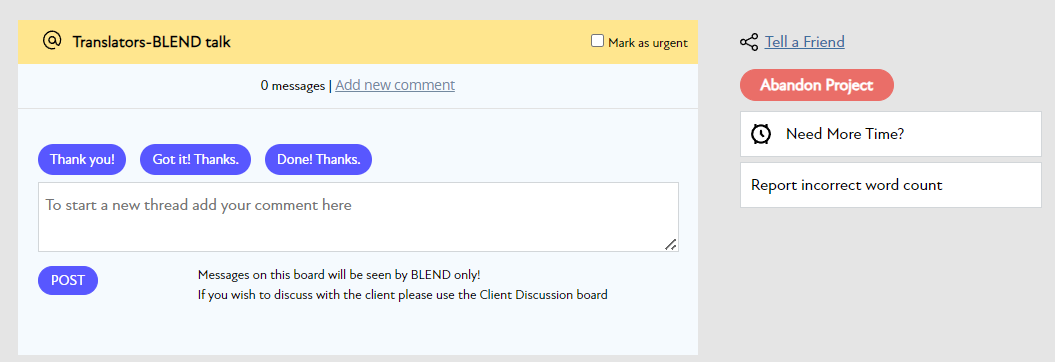This screenshot has height=362, width=1055.
Task: Expand the Need More Time? panel
Action: point(891,134)
